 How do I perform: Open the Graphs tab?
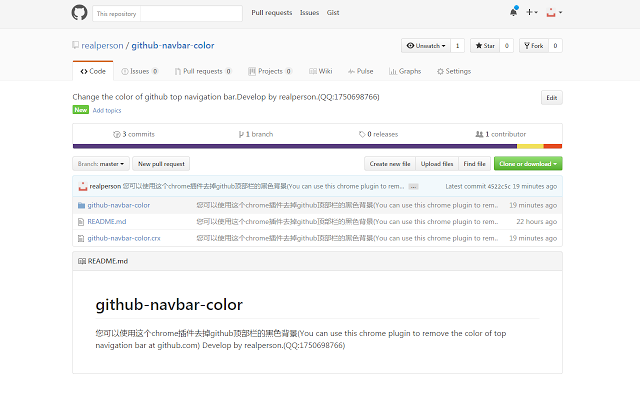405,71
